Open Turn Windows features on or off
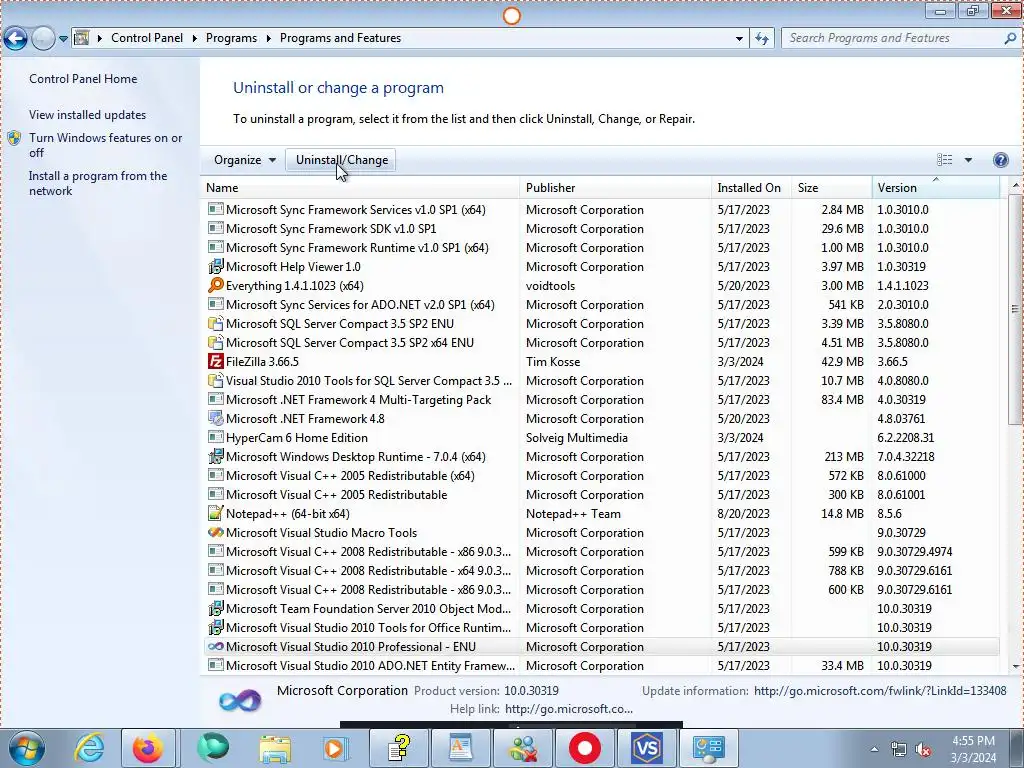1024x768 pixels. (105, 145)
